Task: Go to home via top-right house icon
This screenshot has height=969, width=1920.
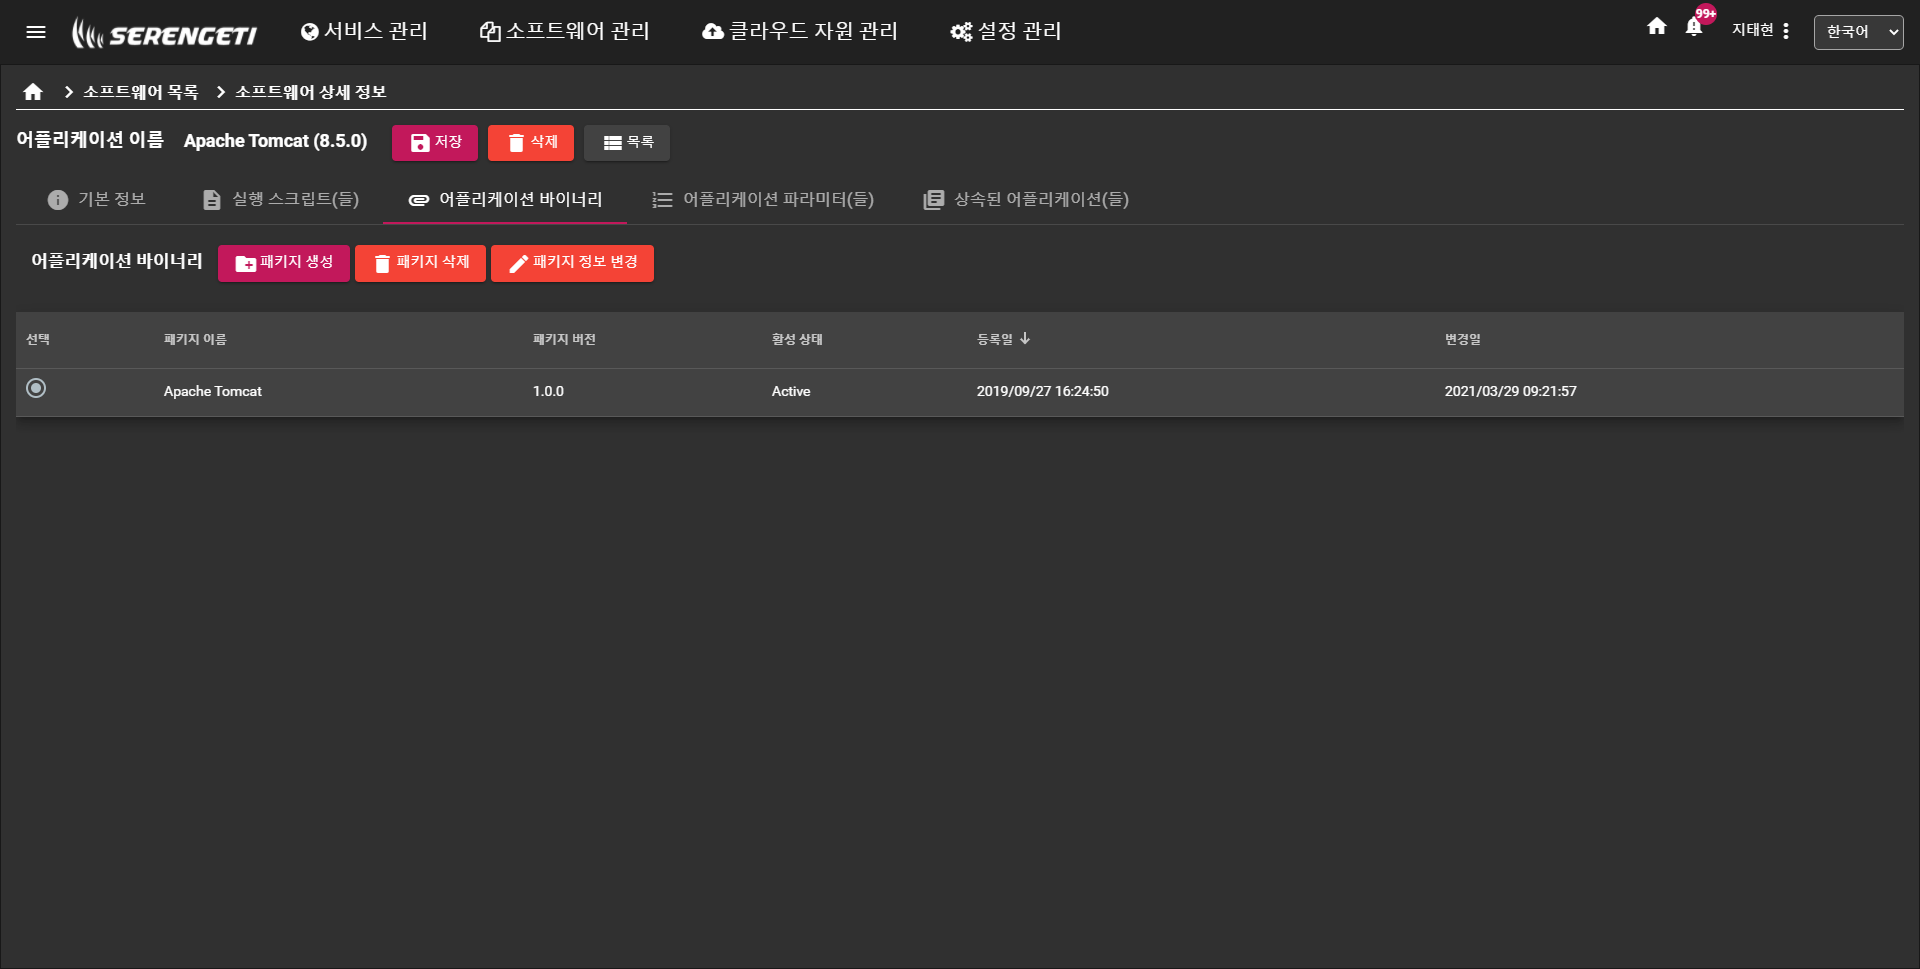Action: (x=1657, y=27)
